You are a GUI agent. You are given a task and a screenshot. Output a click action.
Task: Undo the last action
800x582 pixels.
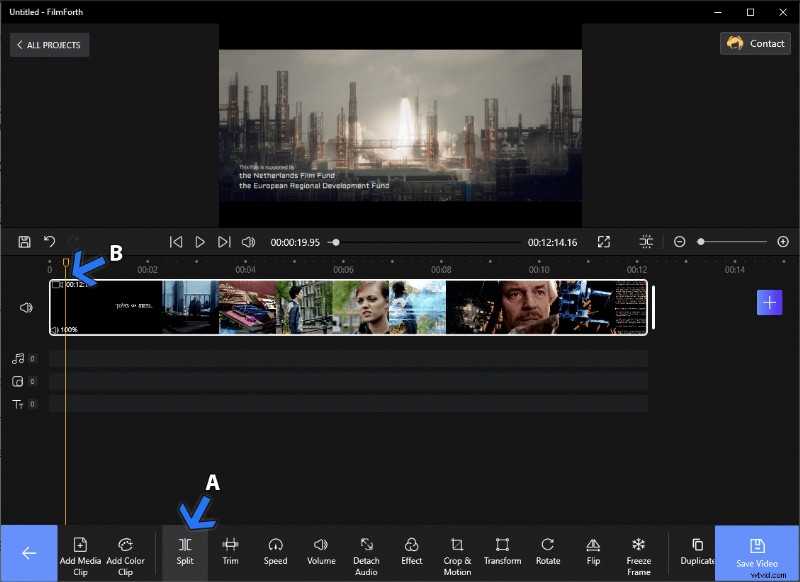[49, 241]
